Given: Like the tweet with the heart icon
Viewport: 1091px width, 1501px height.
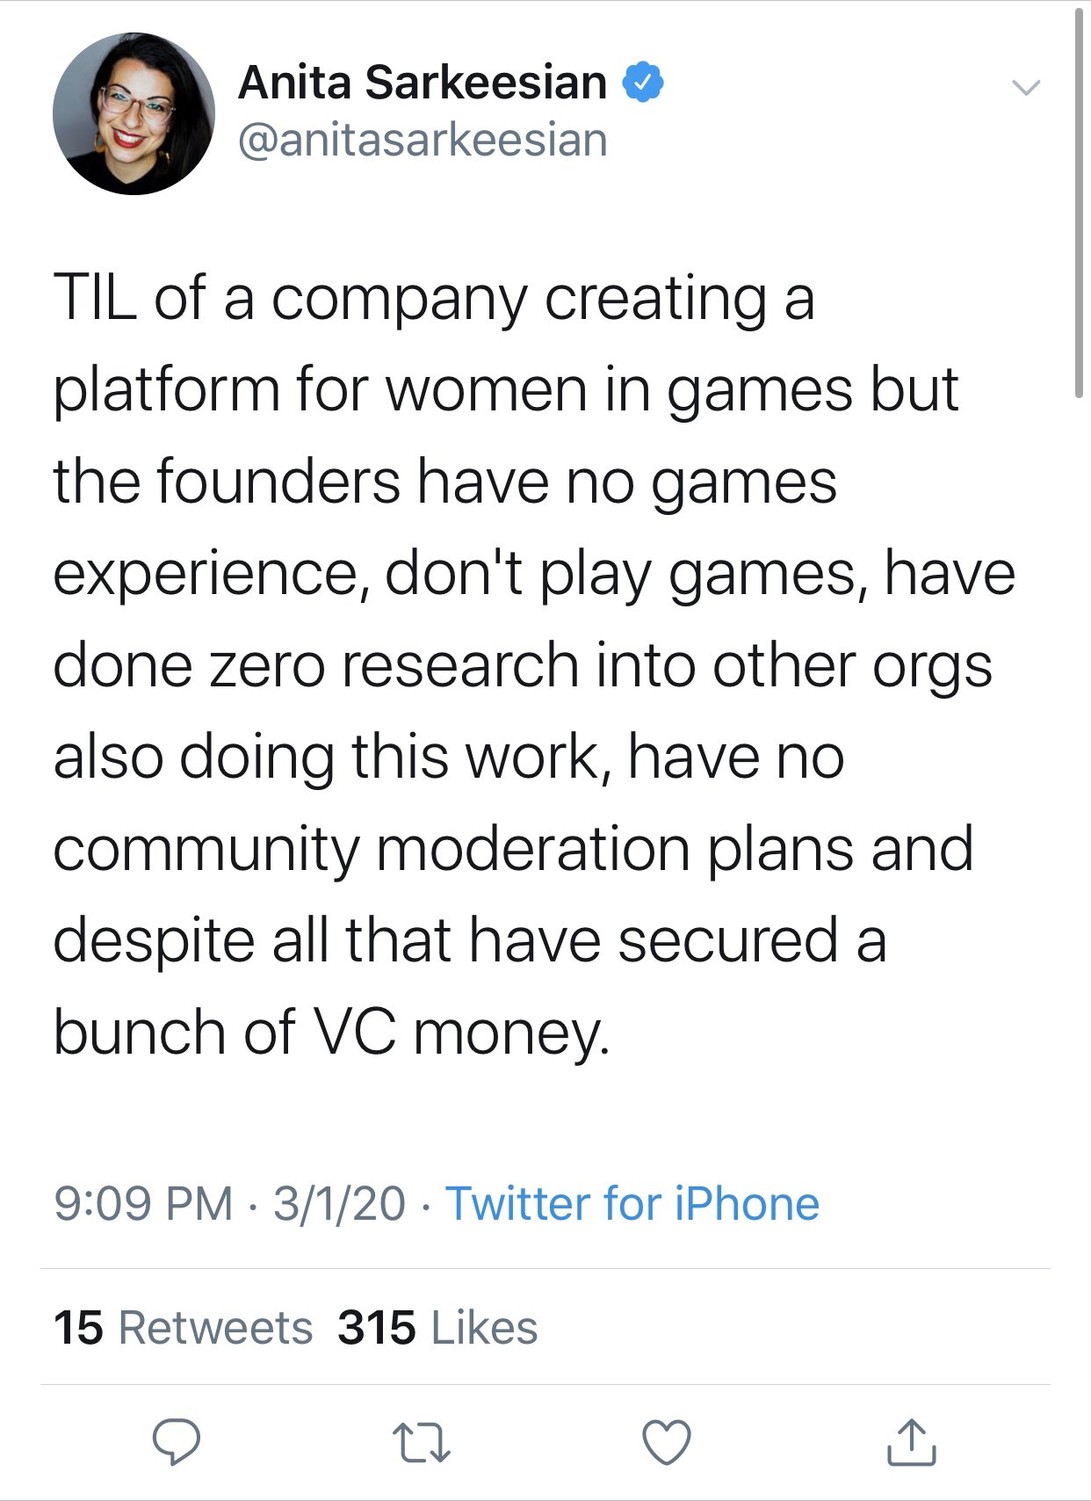Looking at the screenshot, I should coord(666,1442).
